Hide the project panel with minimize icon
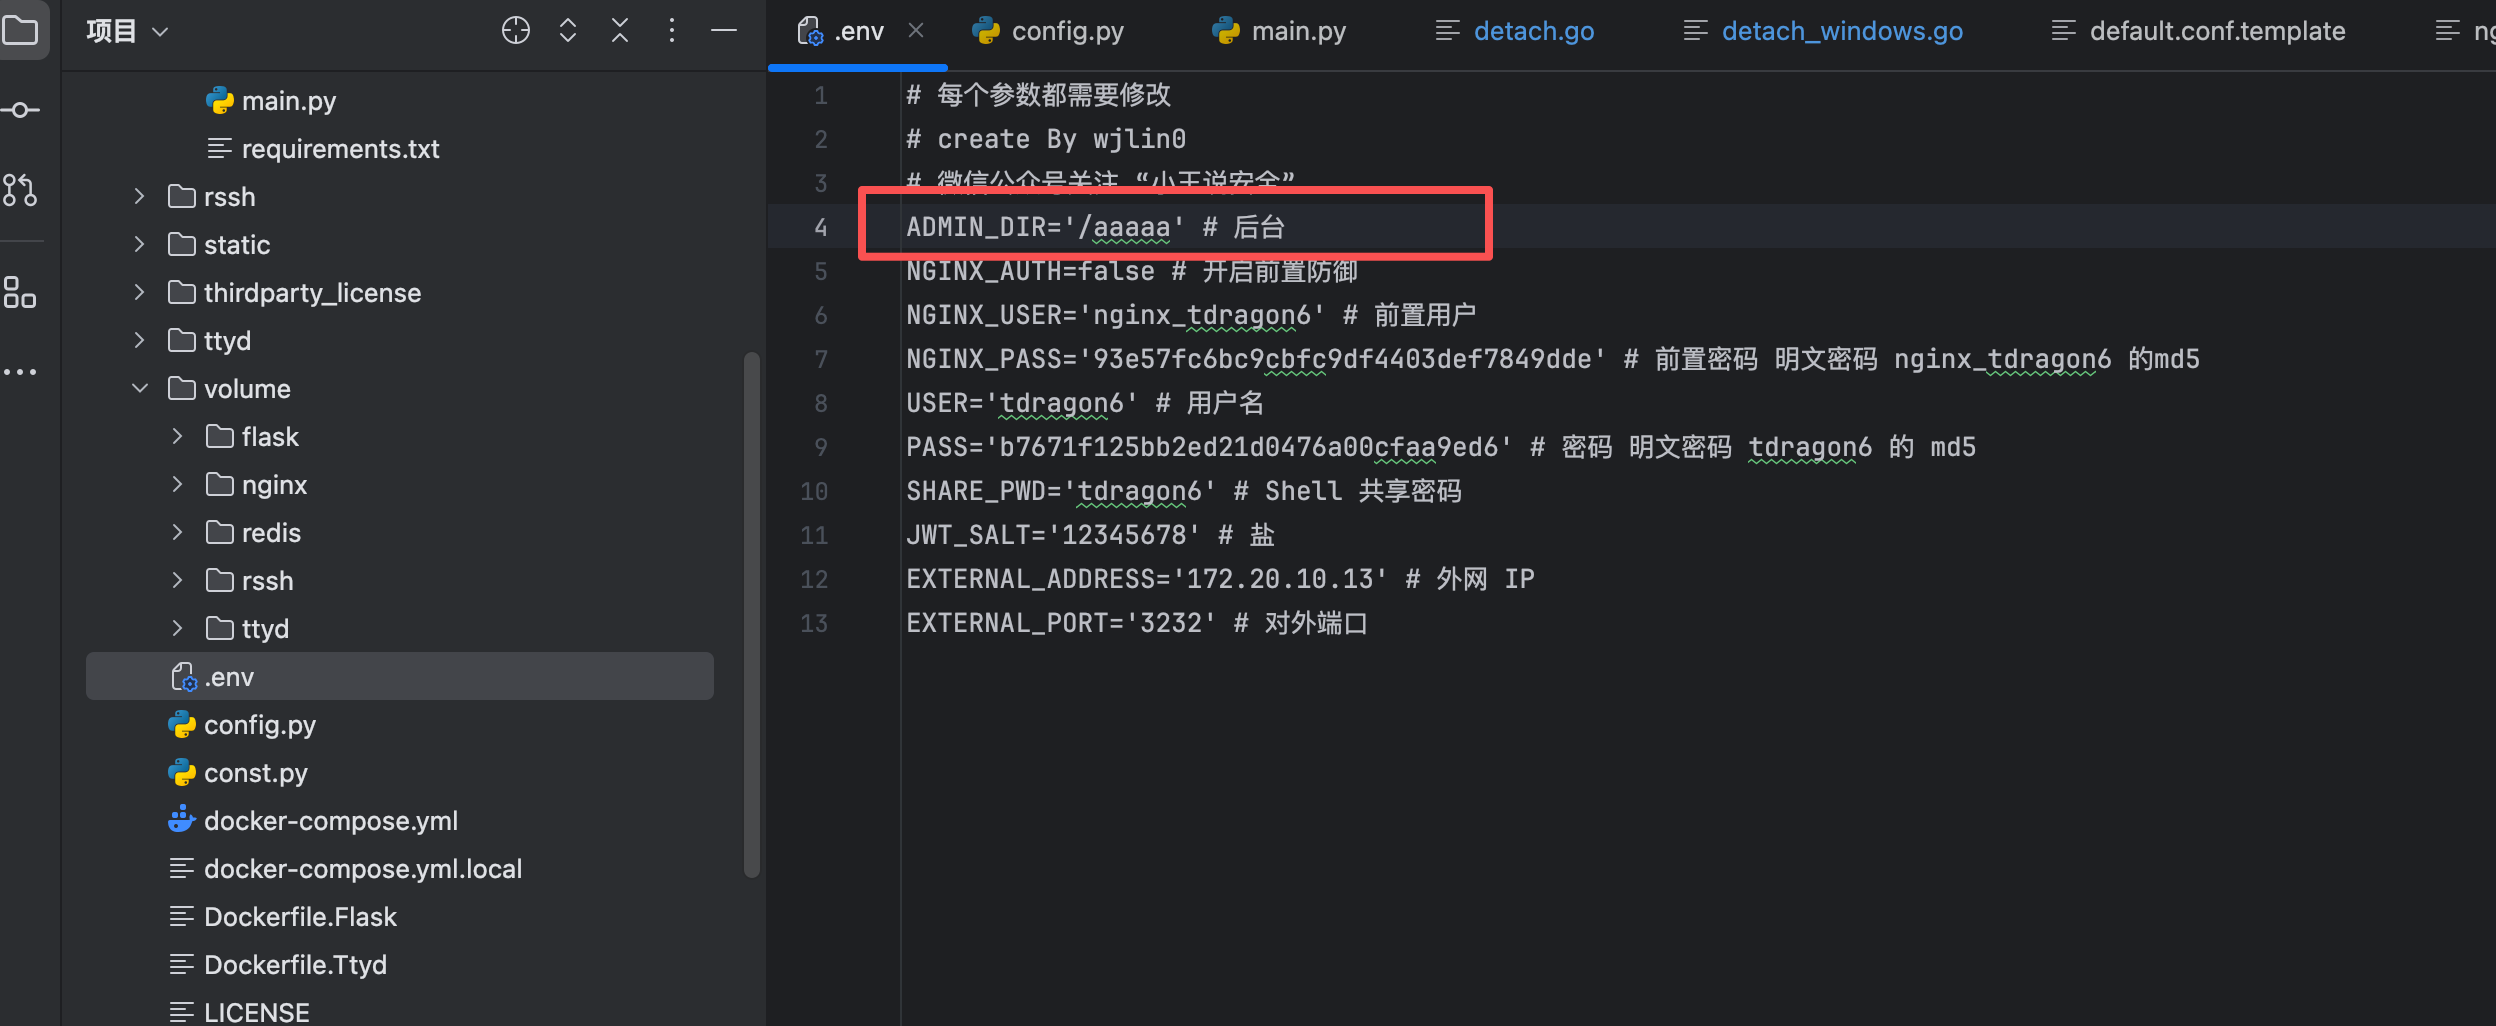Image resolution: width=2496 pixels, height=1026 pixels. (724, 31)
